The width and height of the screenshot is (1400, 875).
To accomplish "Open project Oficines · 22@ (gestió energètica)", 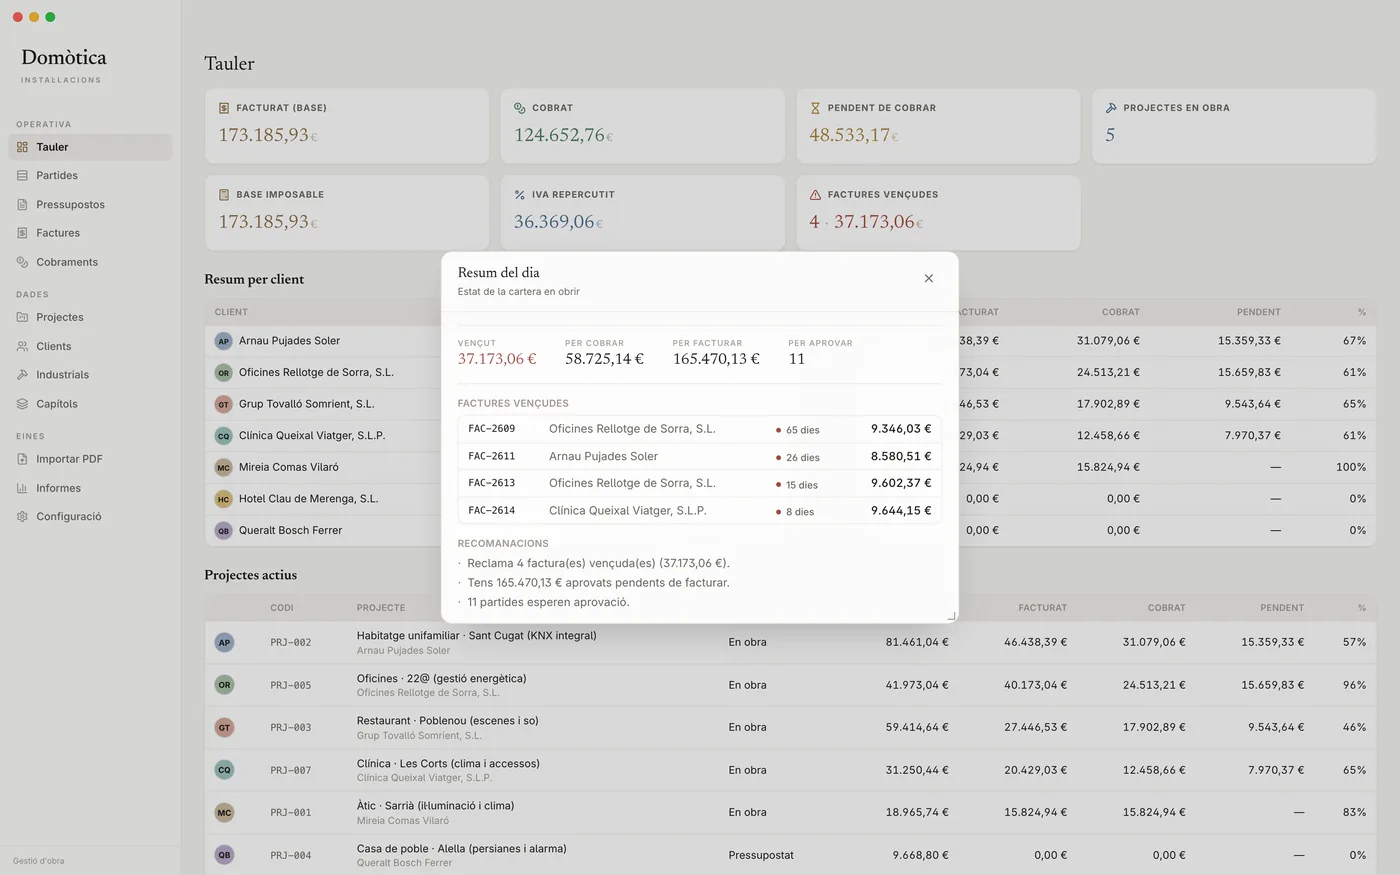I will tap(790, 685).
